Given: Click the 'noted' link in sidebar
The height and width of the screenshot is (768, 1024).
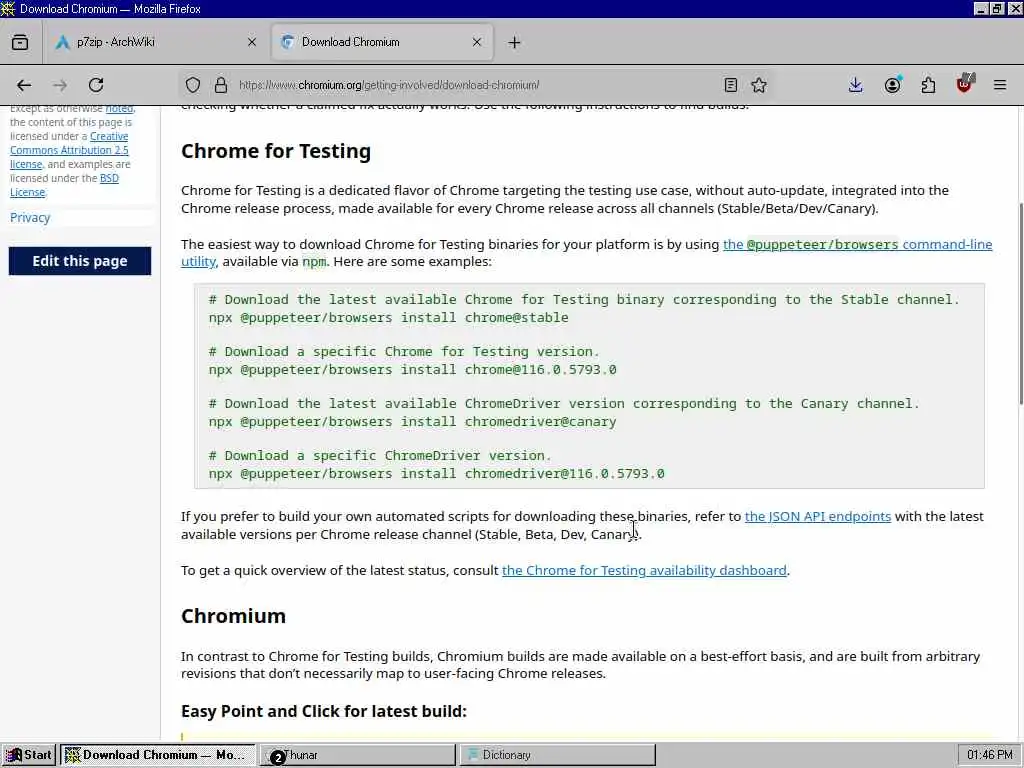Looking at the screenshot, I should pyautogui.click(x=120, y=108).
